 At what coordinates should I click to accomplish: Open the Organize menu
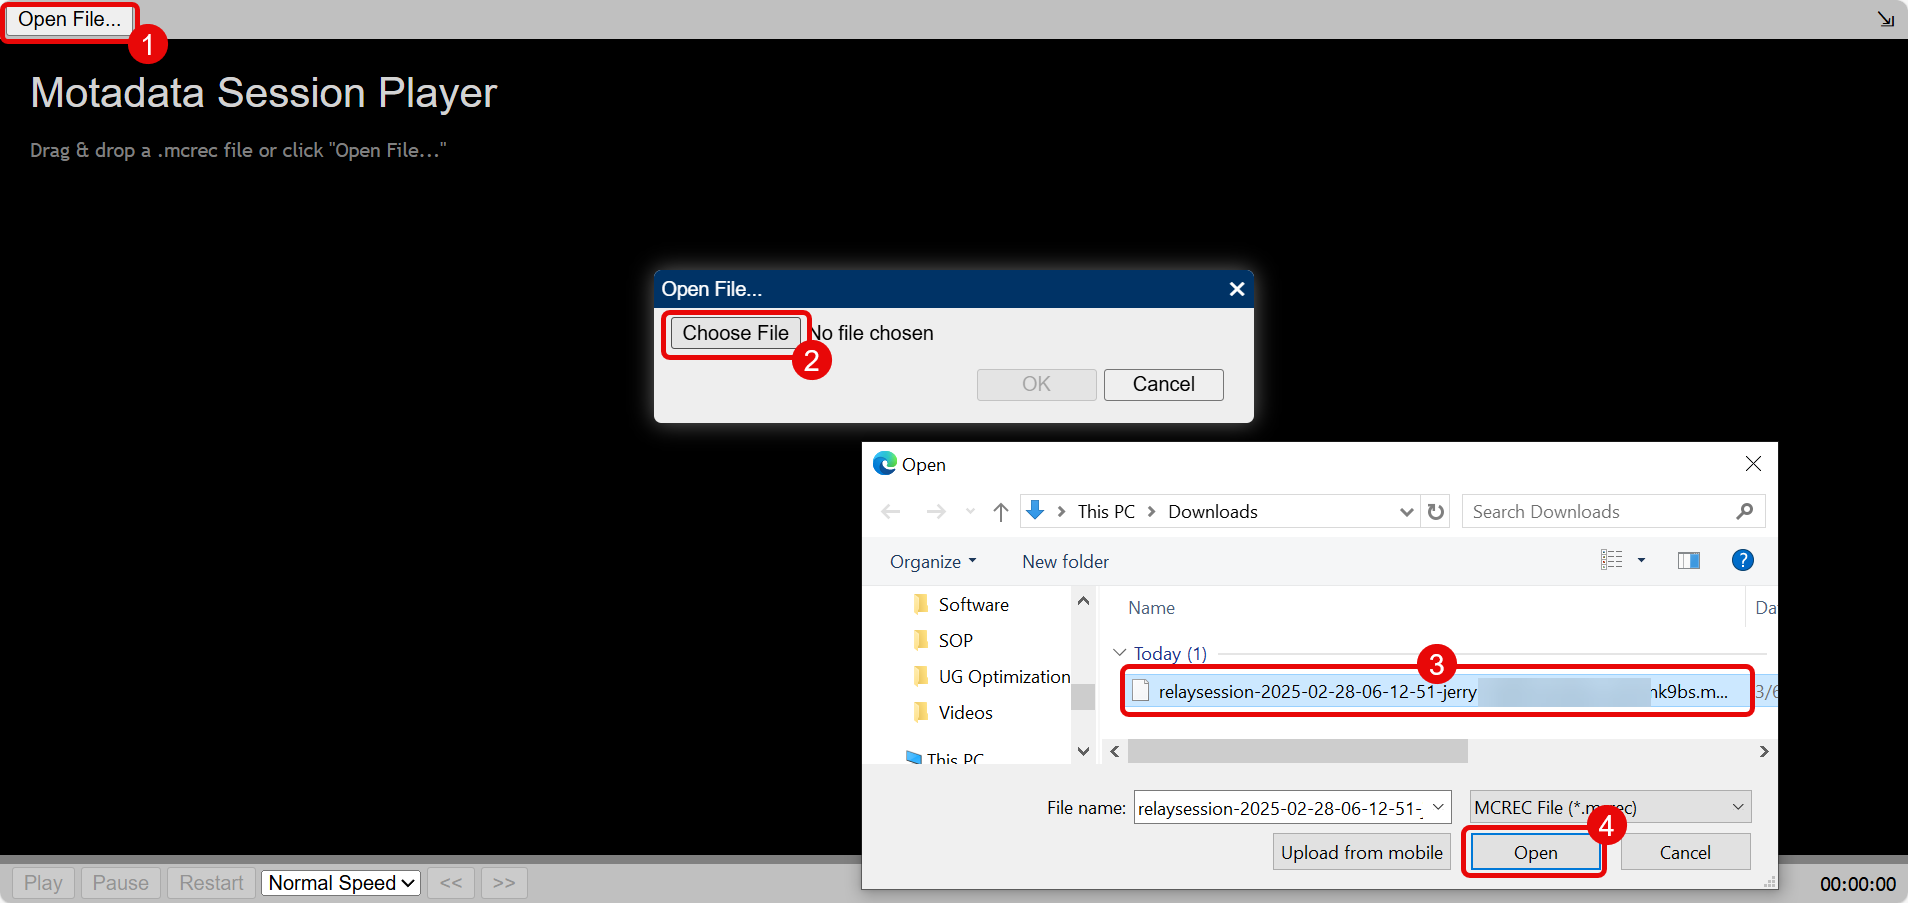click(x=932, y=562)
